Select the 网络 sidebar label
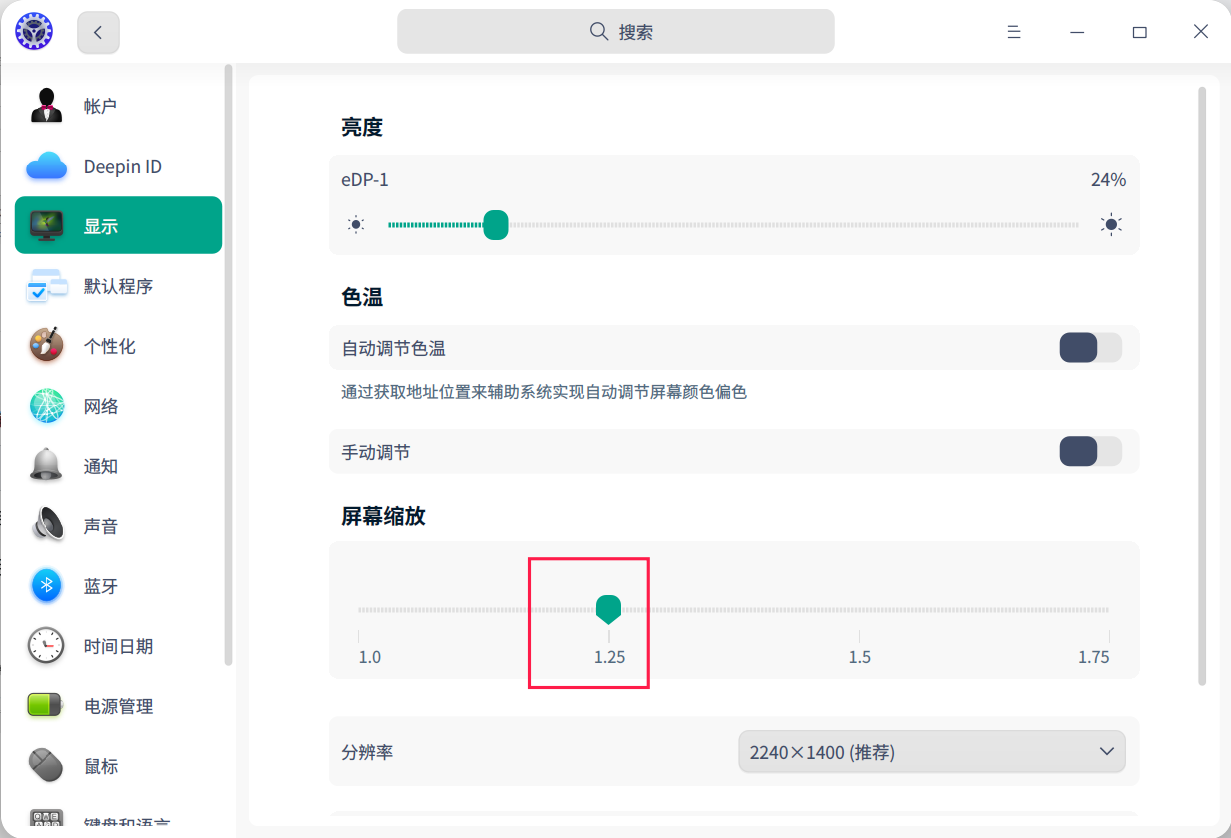 coord(101,406)
